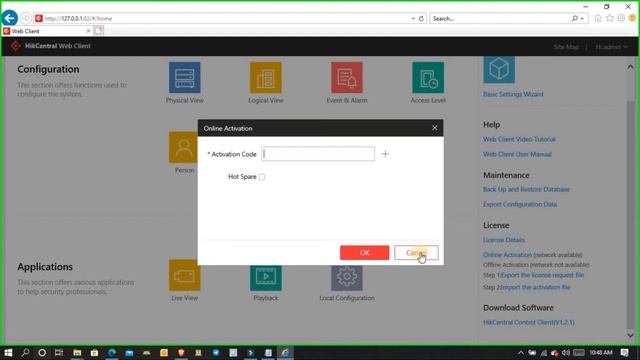The image size is (640, 360).
Task: Click the HikCentral logo in the header
Action: pyautogui.click(x=16, y=46)
